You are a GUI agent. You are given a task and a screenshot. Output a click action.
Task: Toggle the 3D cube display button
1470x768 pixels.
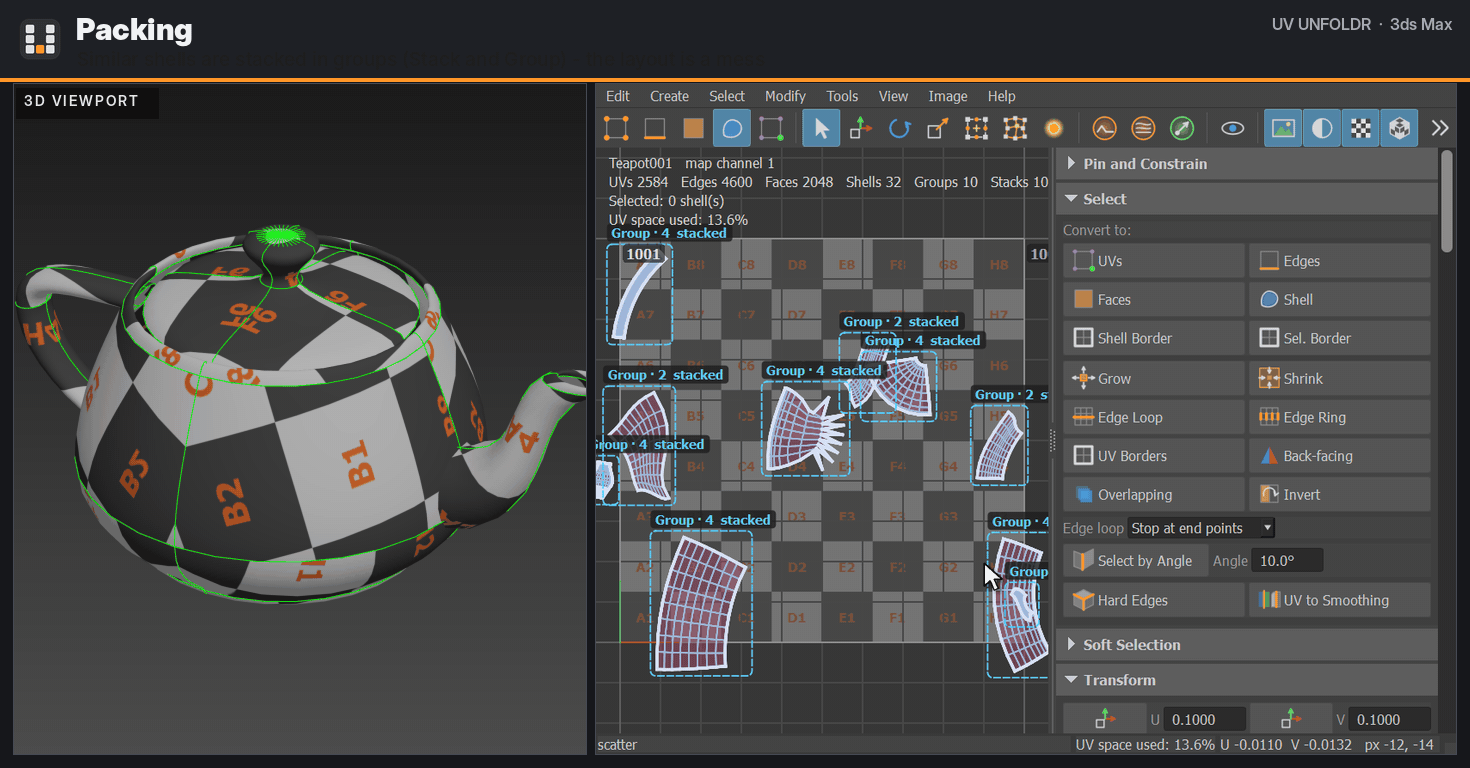(1399, 128)
